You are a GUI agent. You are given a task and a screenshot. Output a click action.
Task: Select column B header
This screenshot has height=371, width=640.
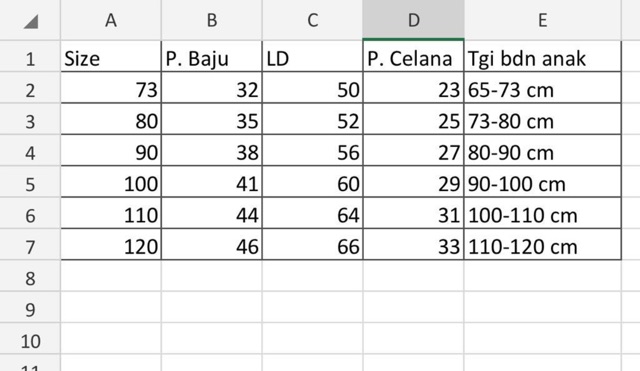(212, 20)
